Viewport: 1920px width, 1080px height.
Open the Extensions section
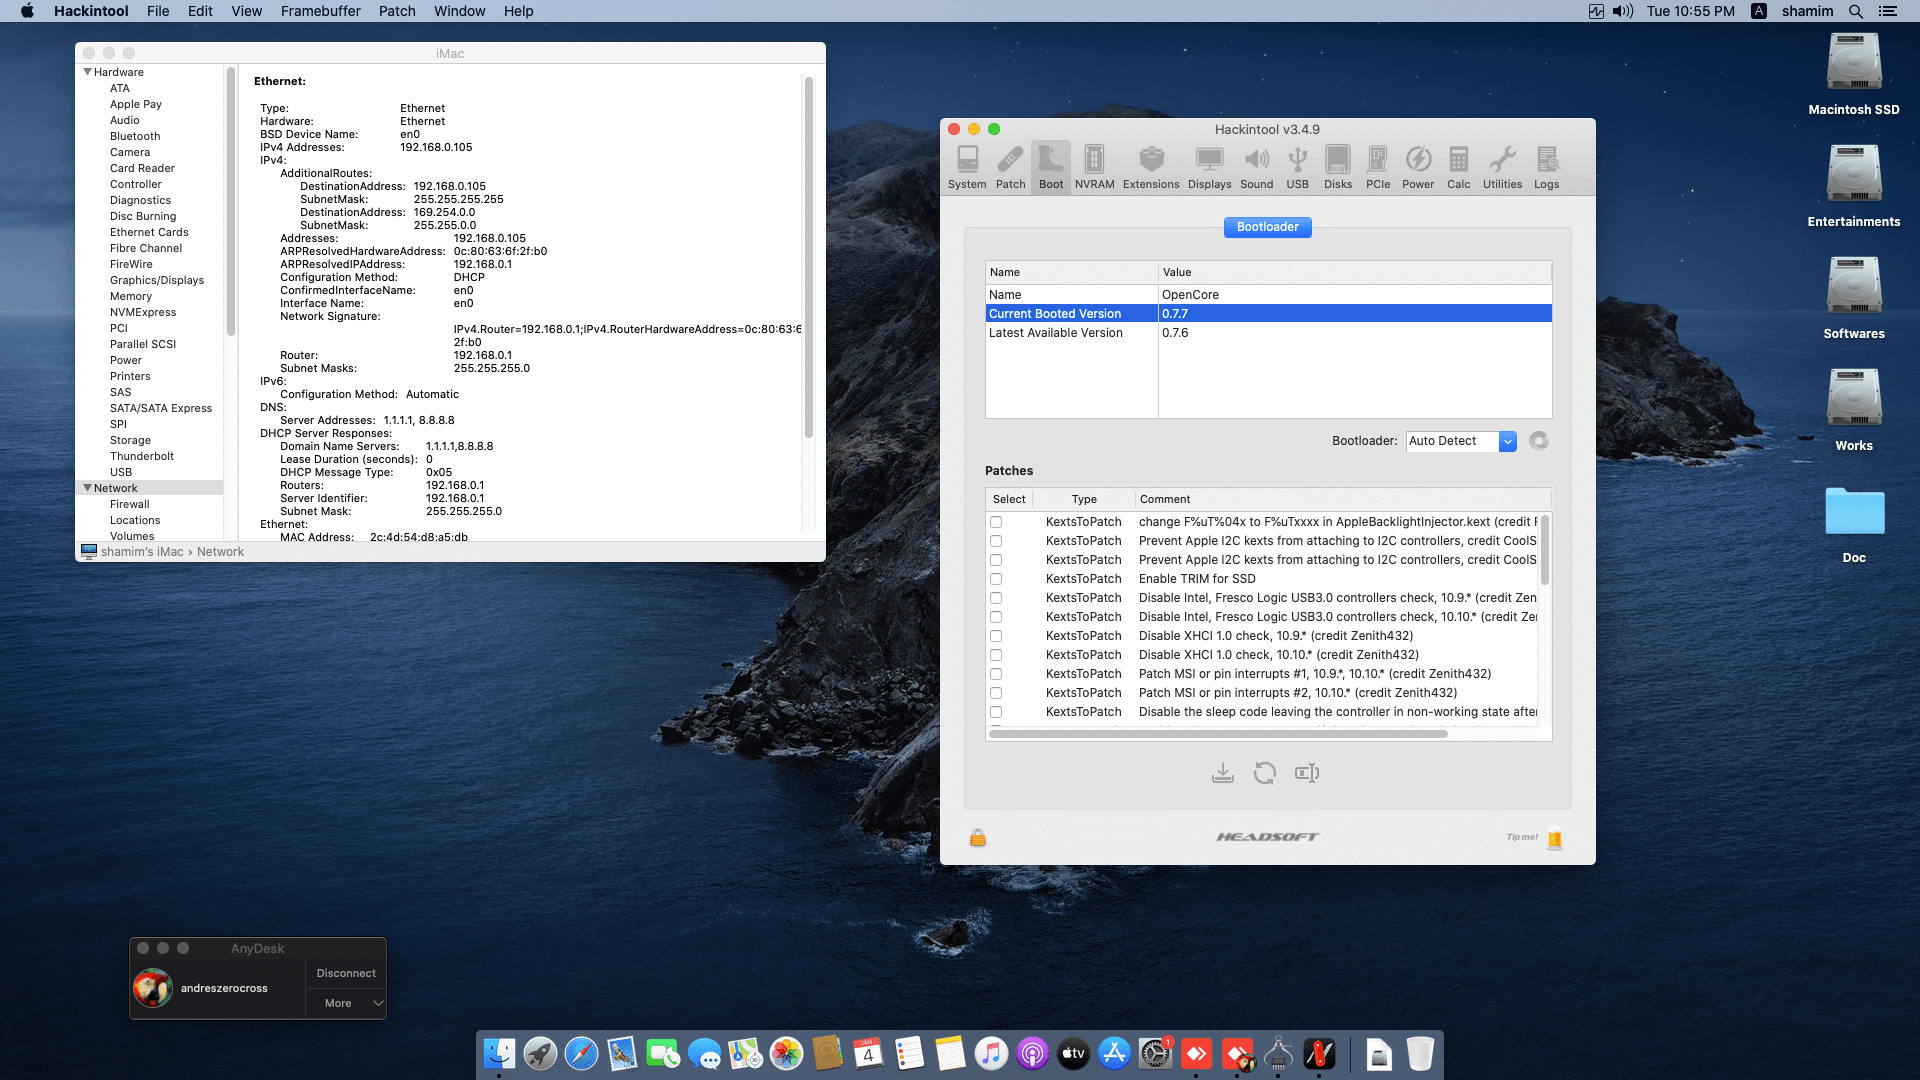pyautogui.click(x=1151, y=167)
